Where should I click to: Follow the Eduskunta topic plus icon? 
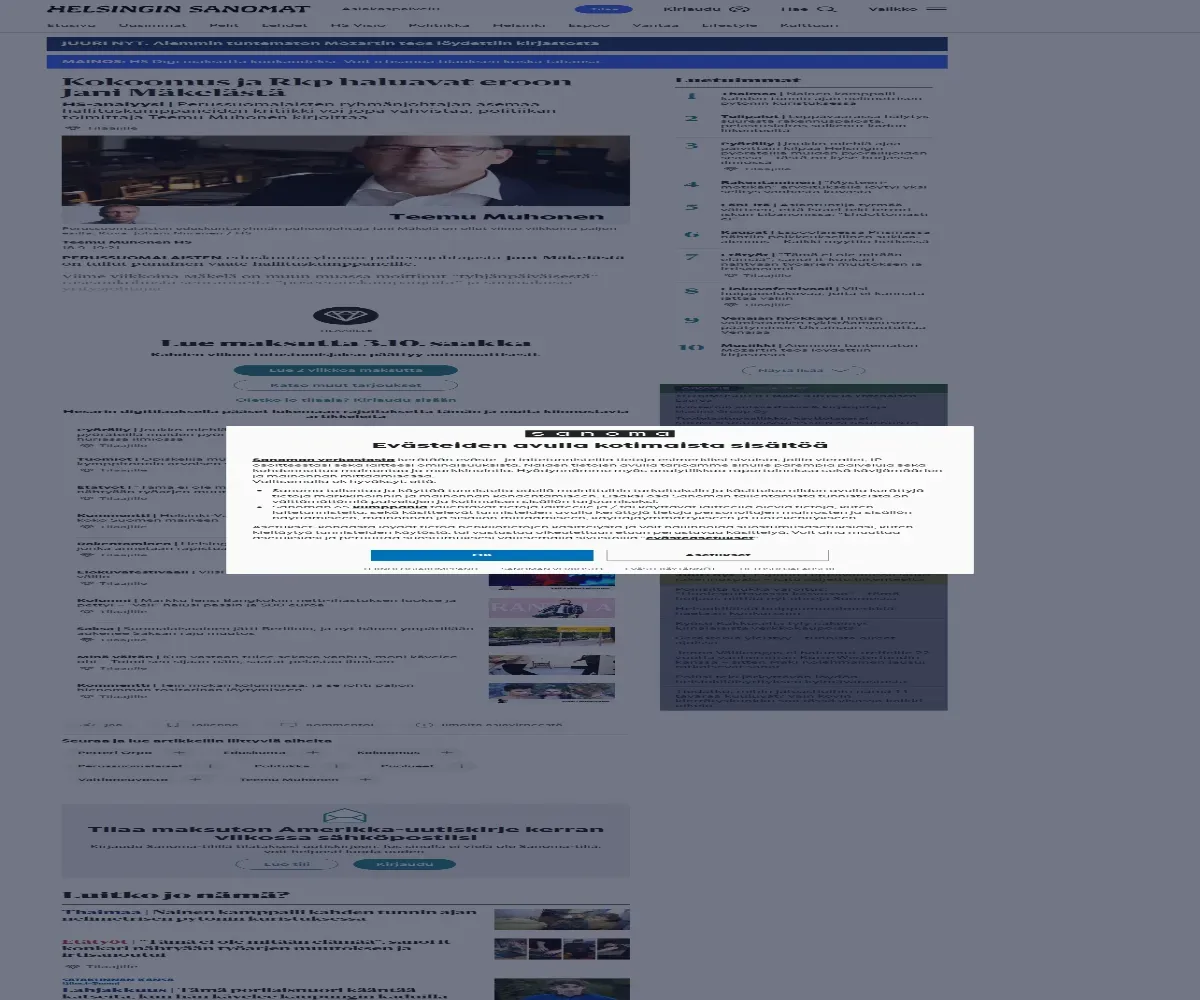pos(313,752)
